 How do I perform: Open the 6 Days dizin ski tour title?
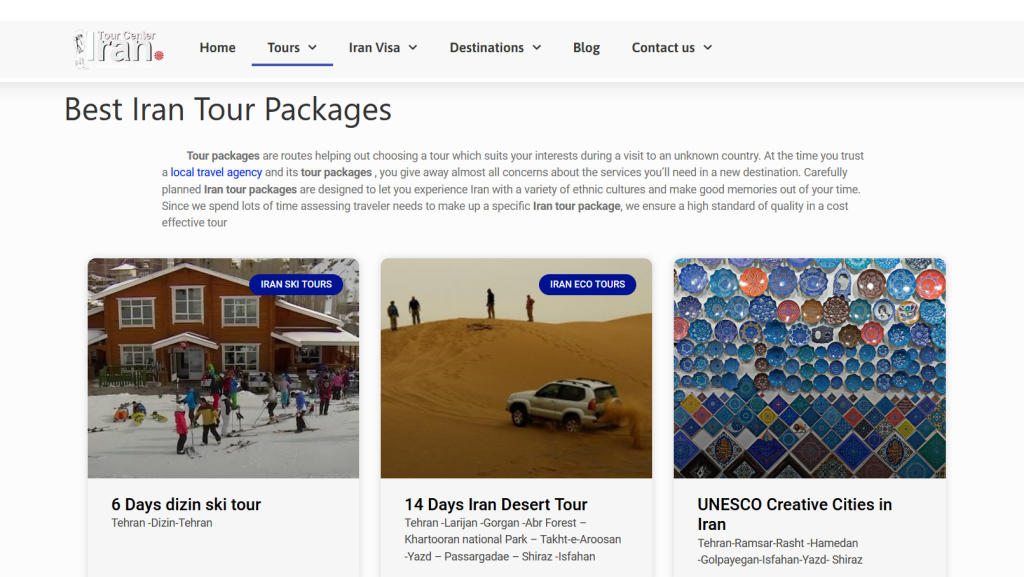pos(186,505)
